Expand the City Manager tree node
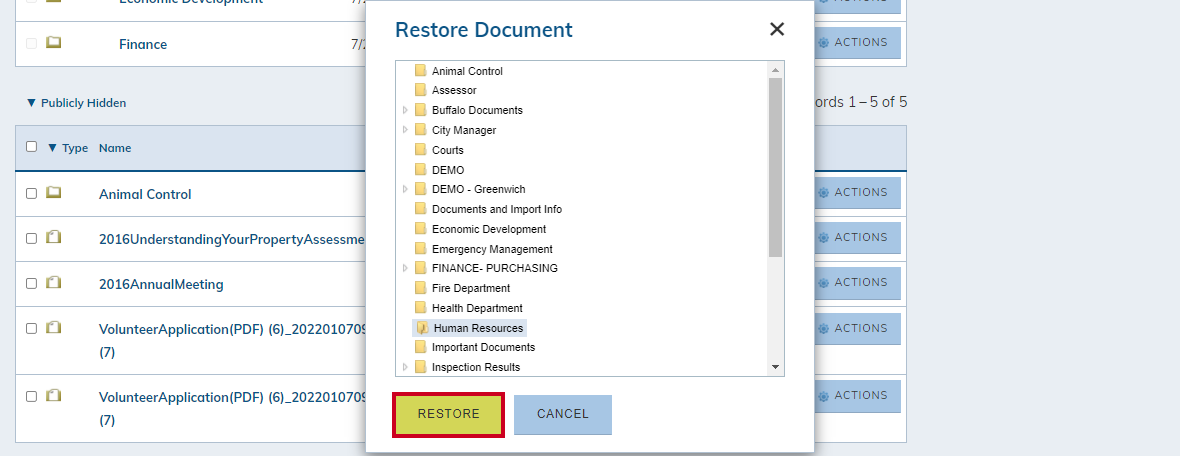1180x456 pixels. tap(406, 130)
